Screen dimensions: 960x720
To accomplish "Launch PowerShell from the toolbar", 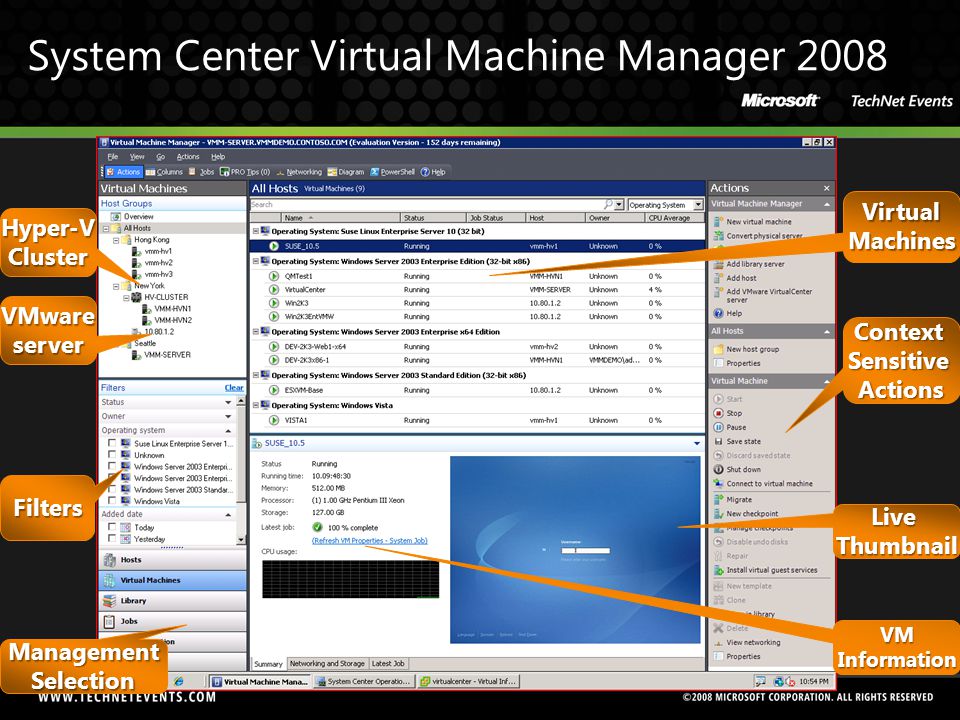I will pyautogui.click(x=392, y=172).
